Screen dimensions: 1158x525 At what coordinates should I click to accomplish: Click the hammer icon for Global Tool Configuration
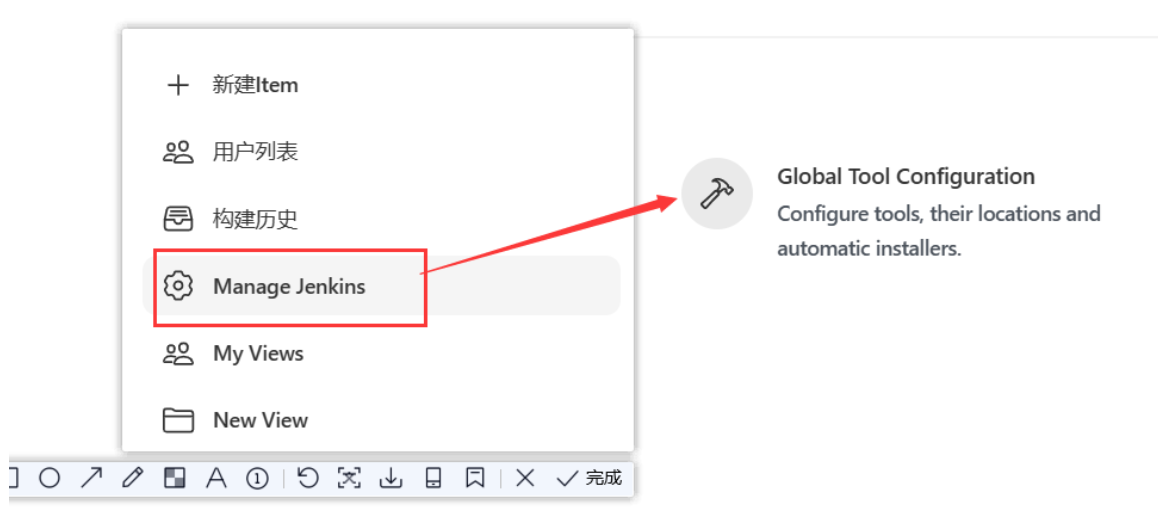[717, 194]
